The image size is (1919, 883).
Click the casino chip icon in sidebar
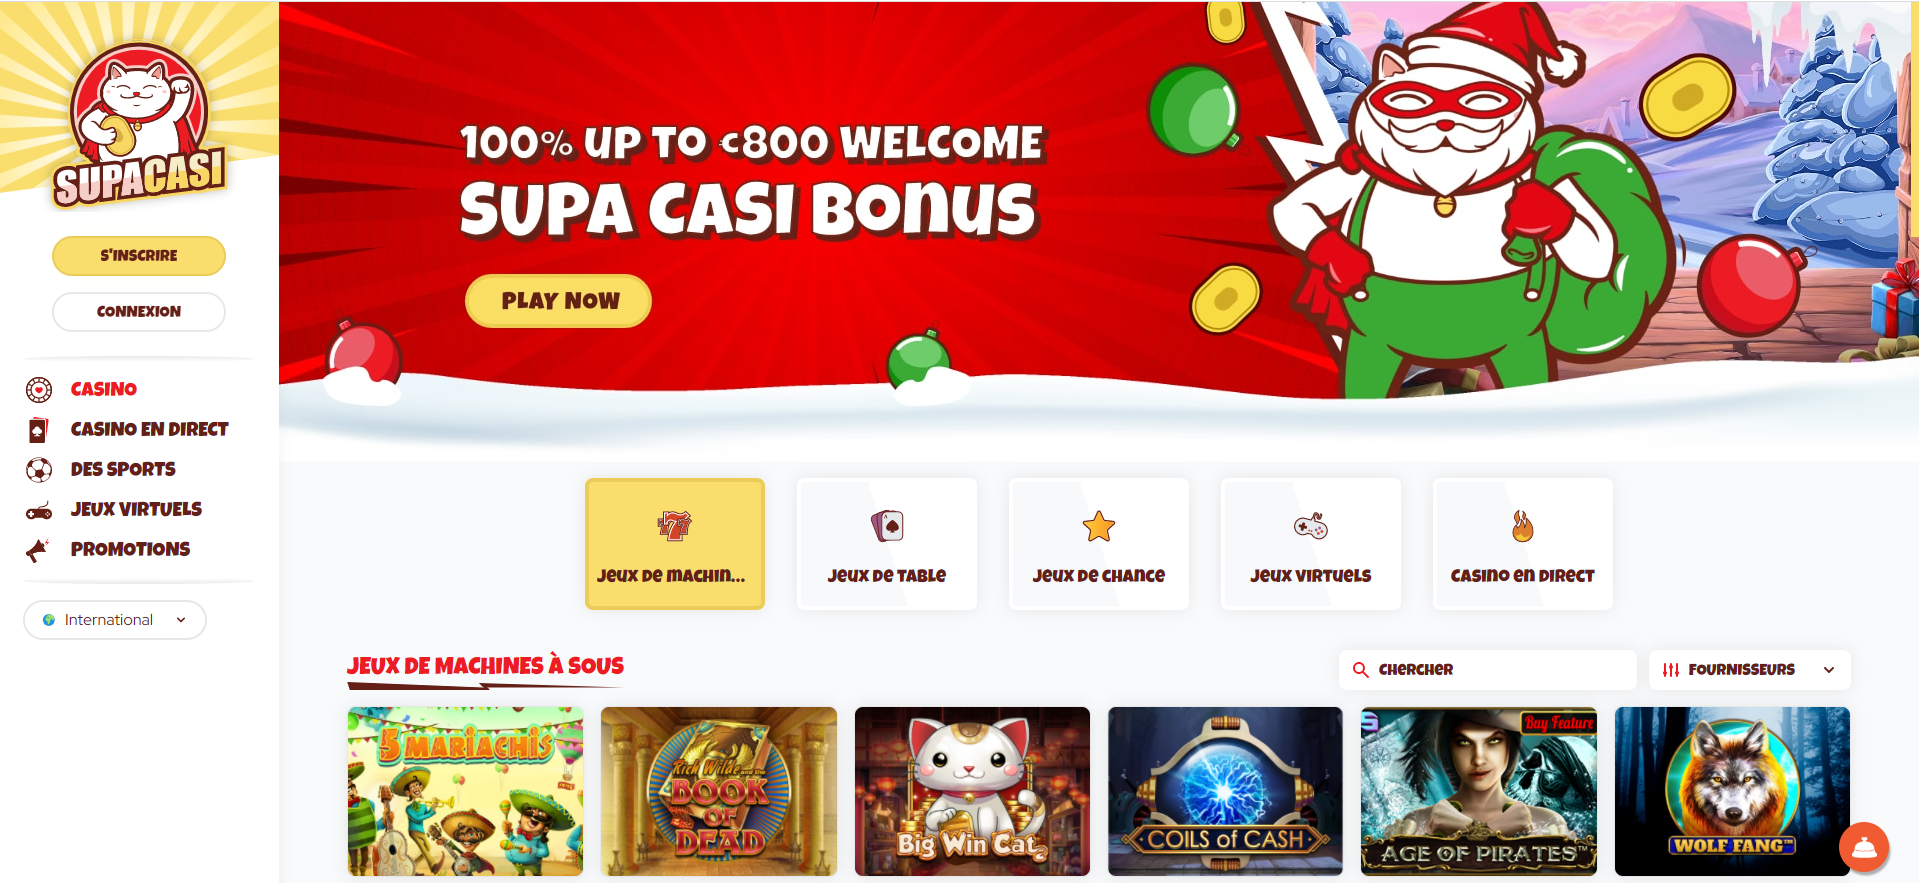[x=39, y=389]
